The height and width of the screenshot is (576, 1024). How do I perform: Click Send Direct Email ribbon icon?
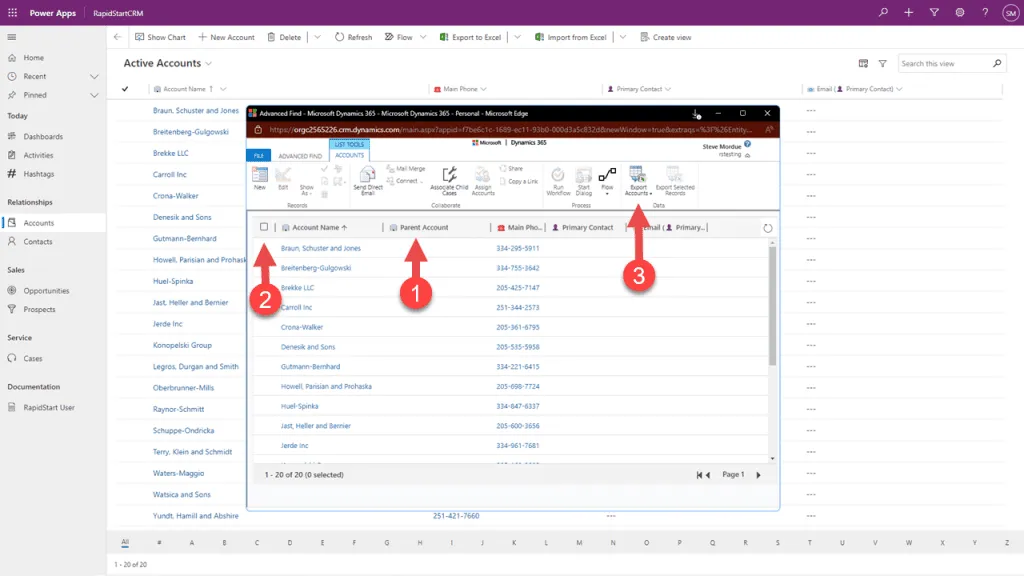[x=366, y=176]
